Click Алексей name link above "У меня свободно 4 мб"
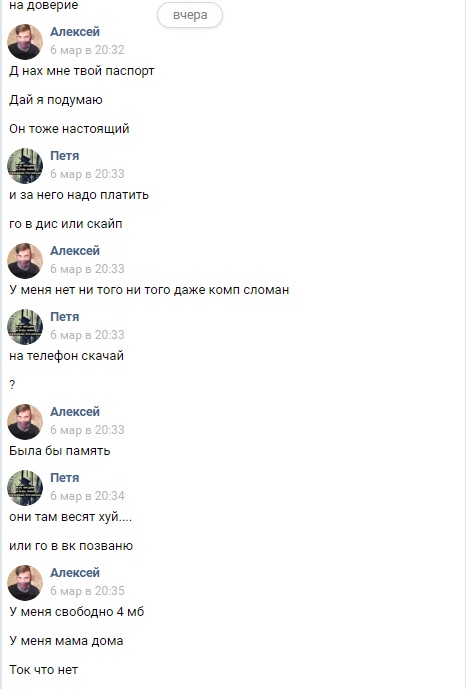 pos(75,572)
